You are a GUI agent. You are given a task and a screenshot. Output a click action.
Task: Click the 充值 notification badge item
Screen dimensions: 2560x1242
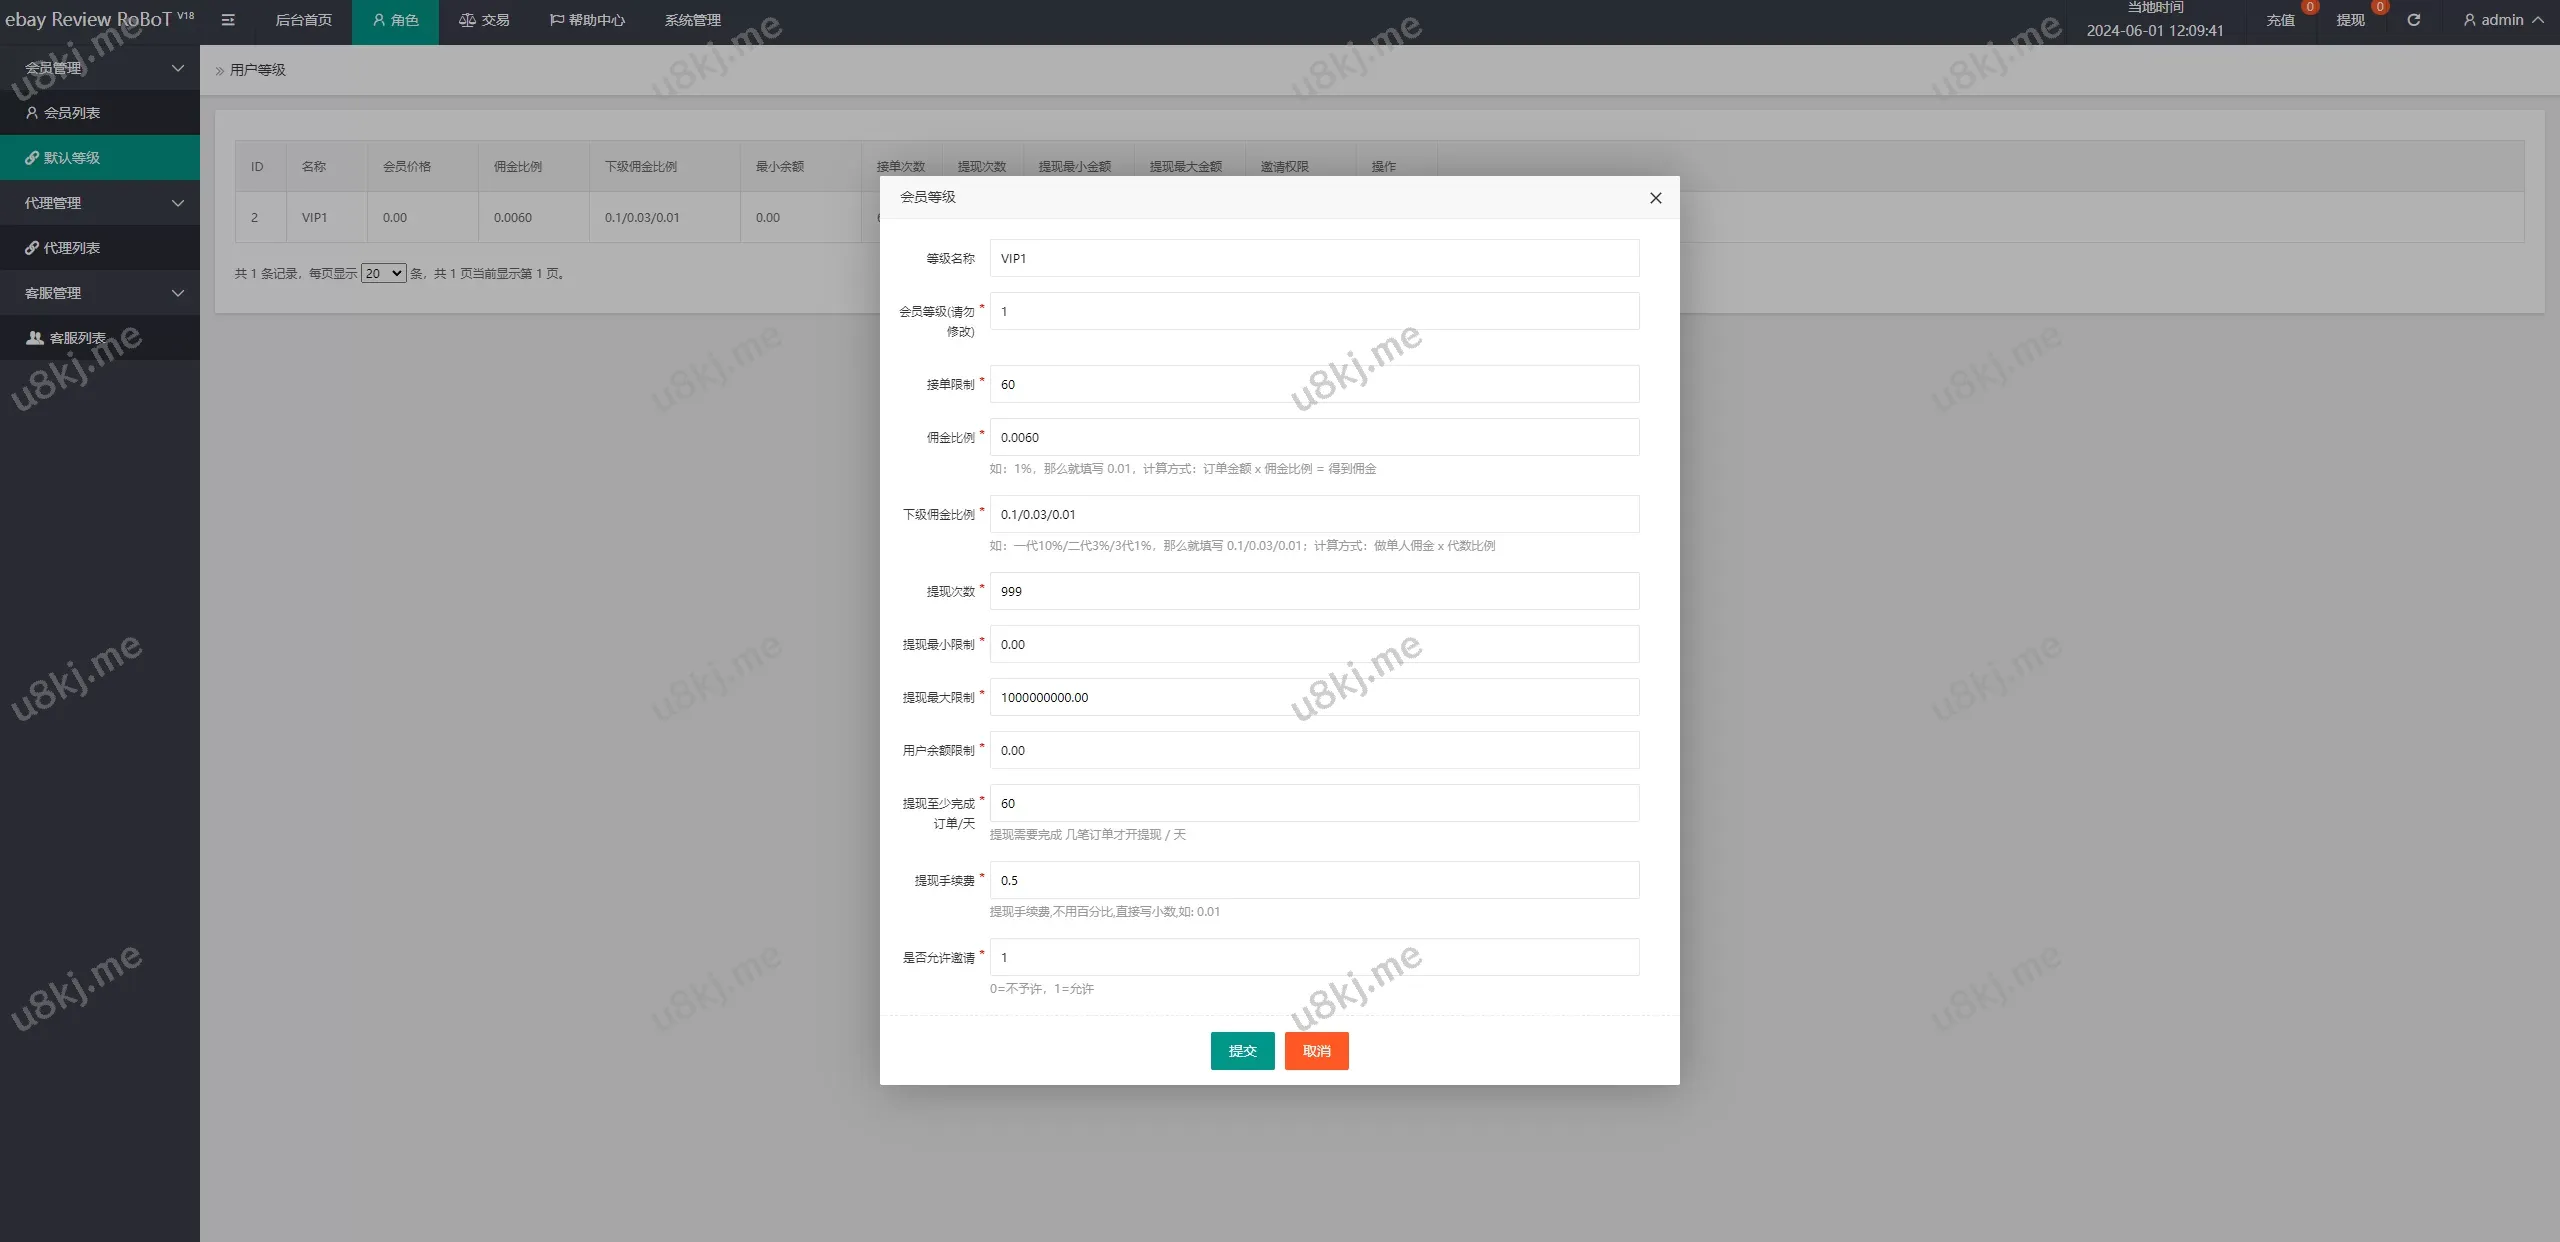(2280, 20)
